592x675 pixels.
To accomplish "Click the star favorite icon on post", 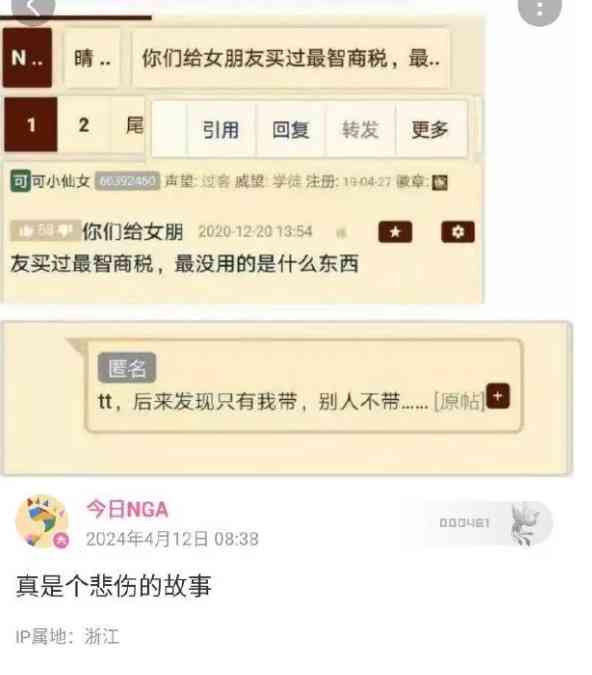I will click(395, 232).
